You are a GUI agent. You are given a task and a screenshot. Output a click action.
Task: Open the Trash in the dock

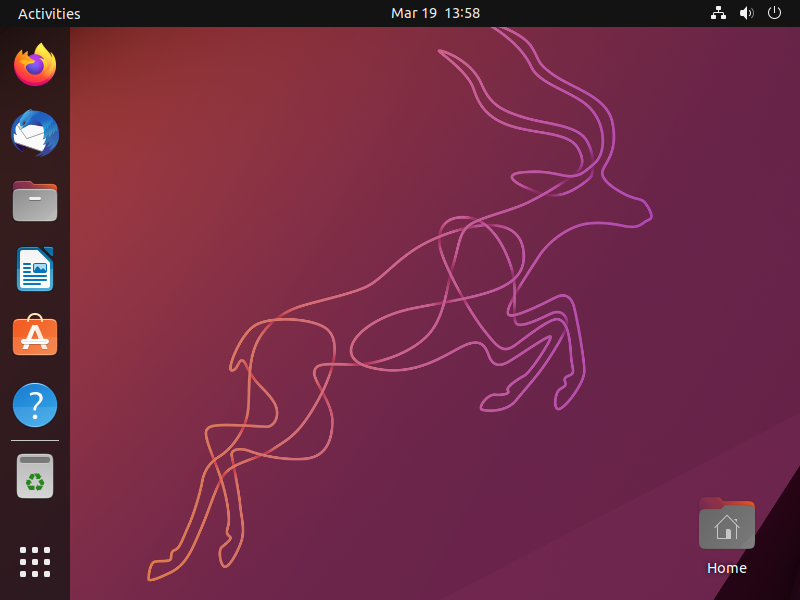[35, 476]
